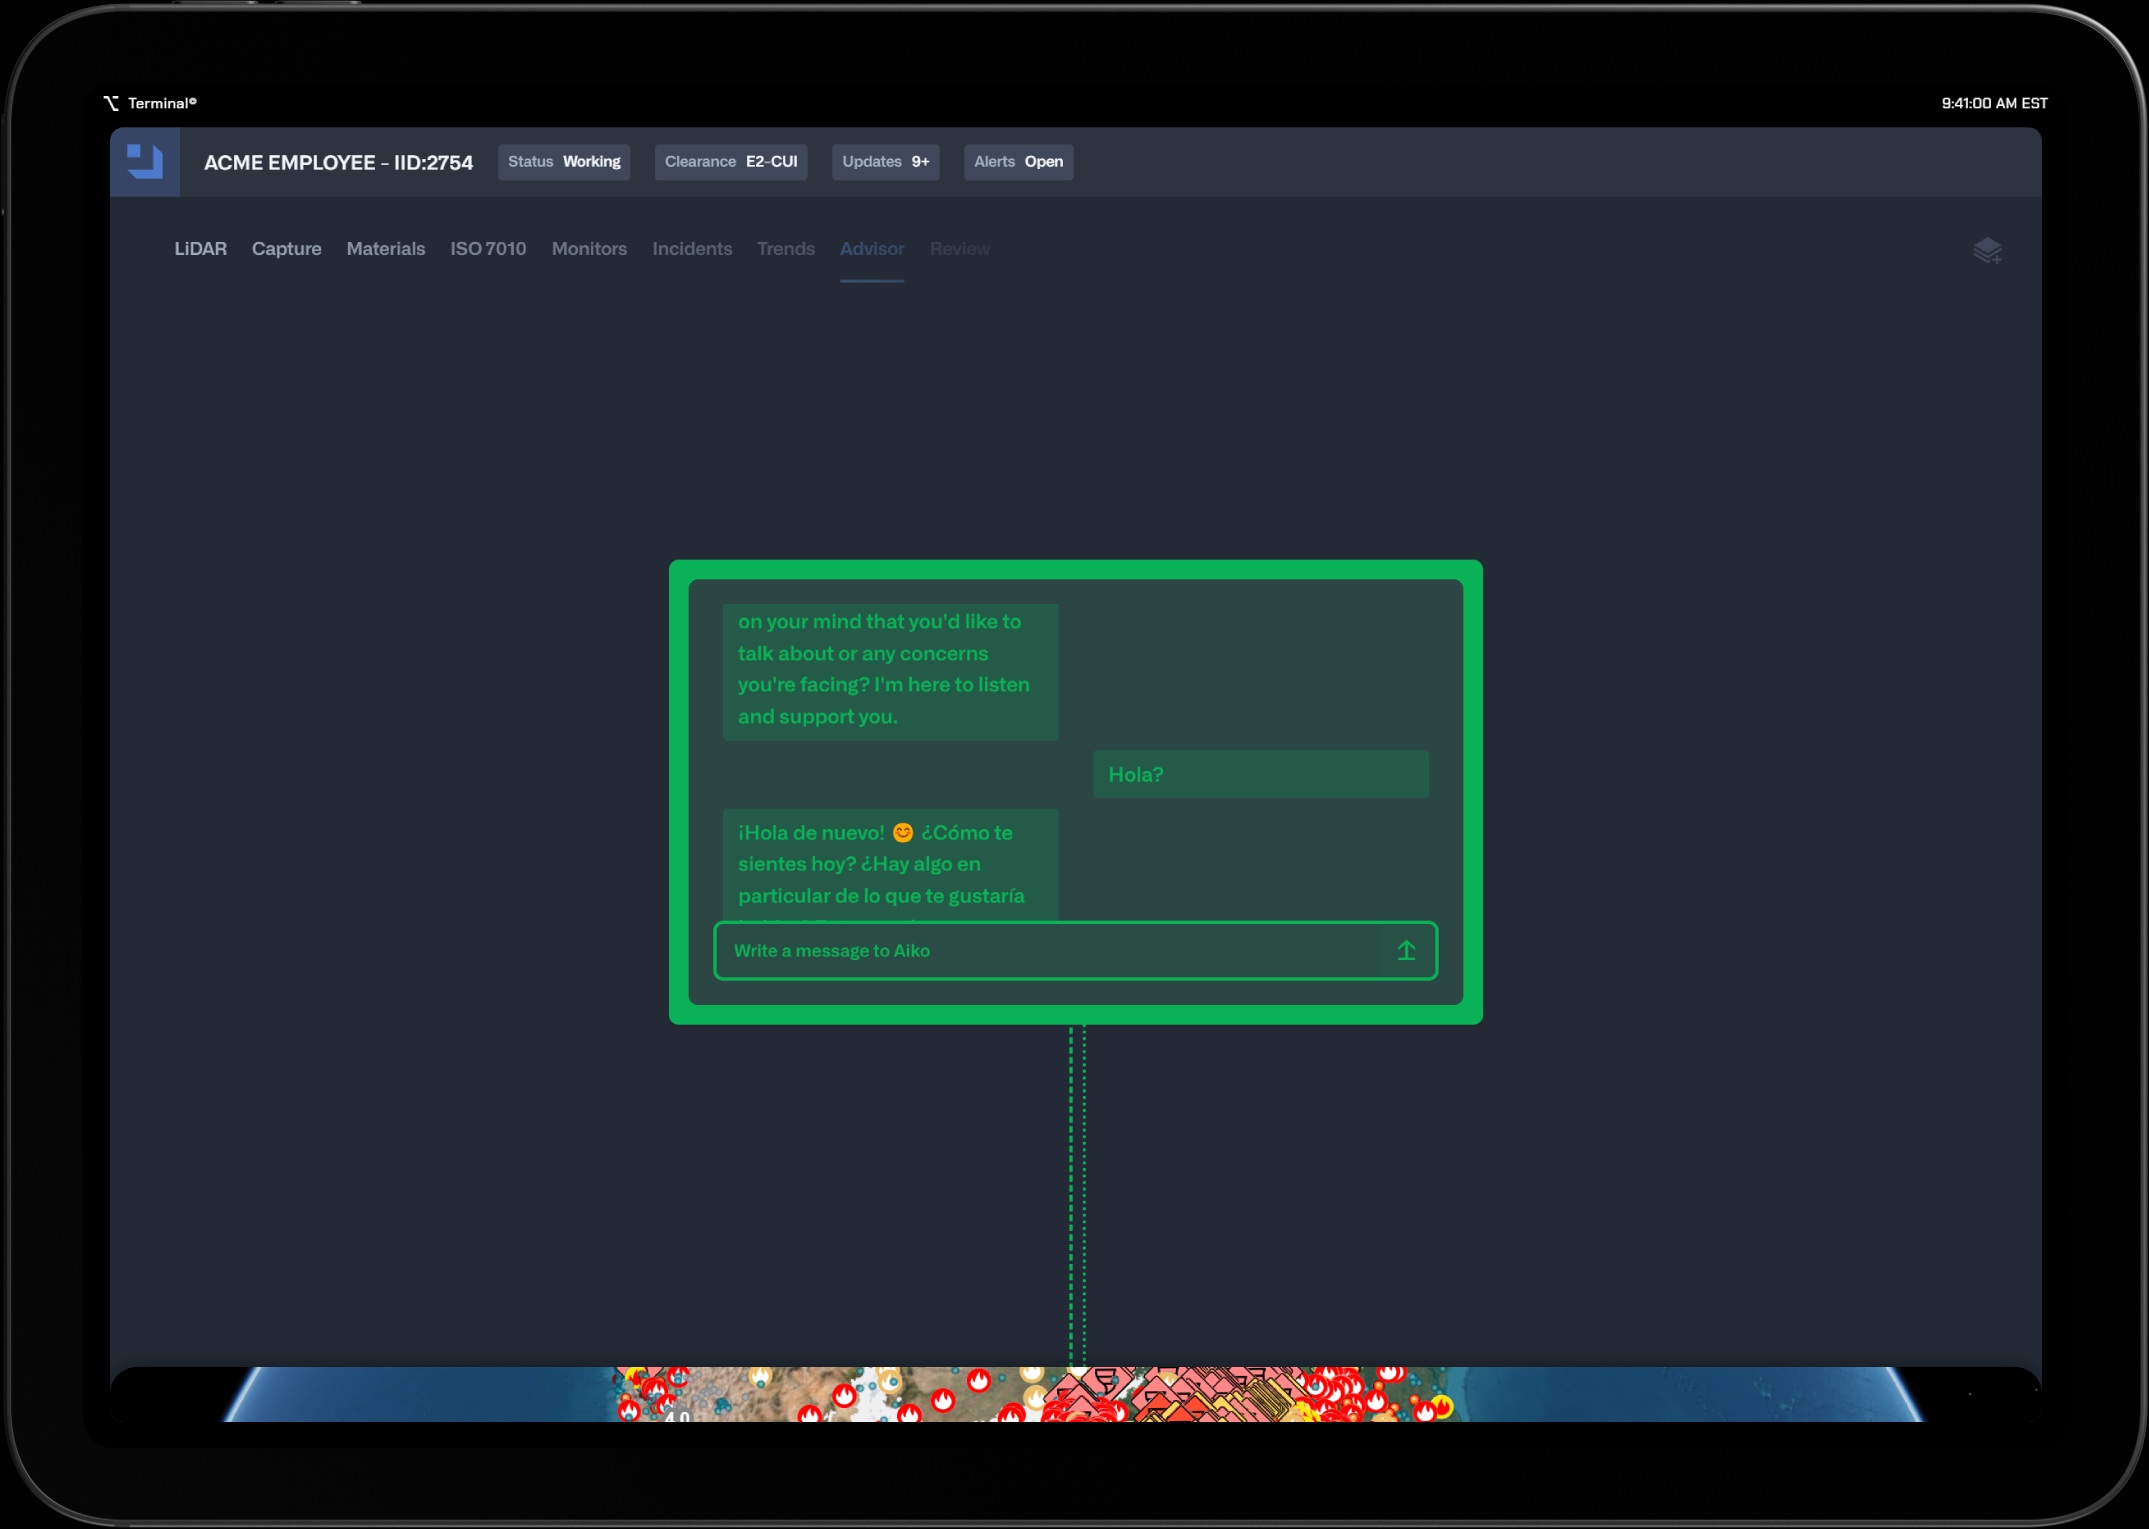Expand the Updates 9+ badge

click(885, 162)
